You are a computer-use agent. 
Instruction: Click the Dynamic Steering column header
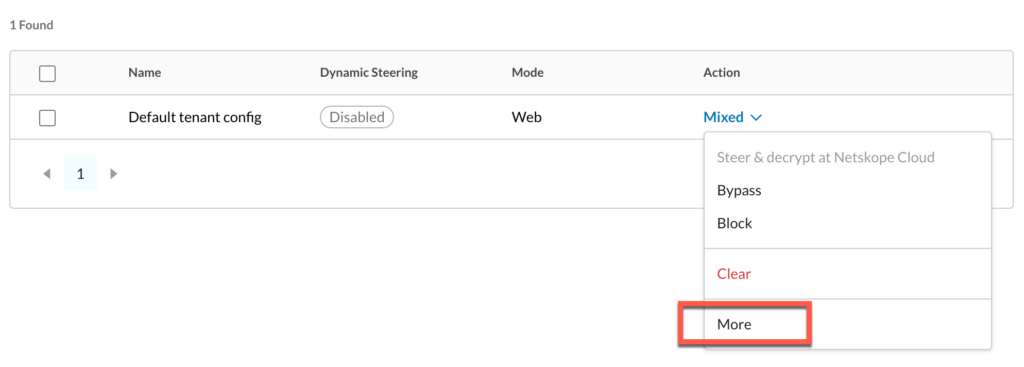(x=368, y=73)
